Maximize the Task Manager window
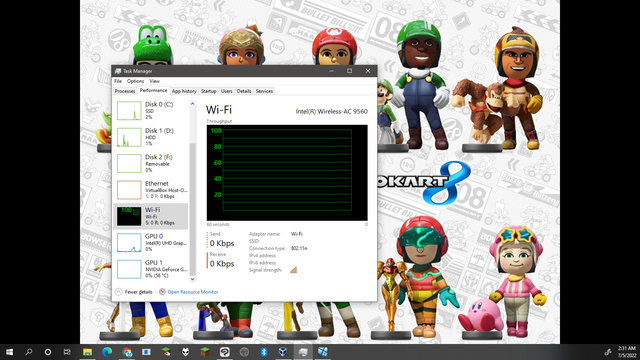 pos(349,71)
